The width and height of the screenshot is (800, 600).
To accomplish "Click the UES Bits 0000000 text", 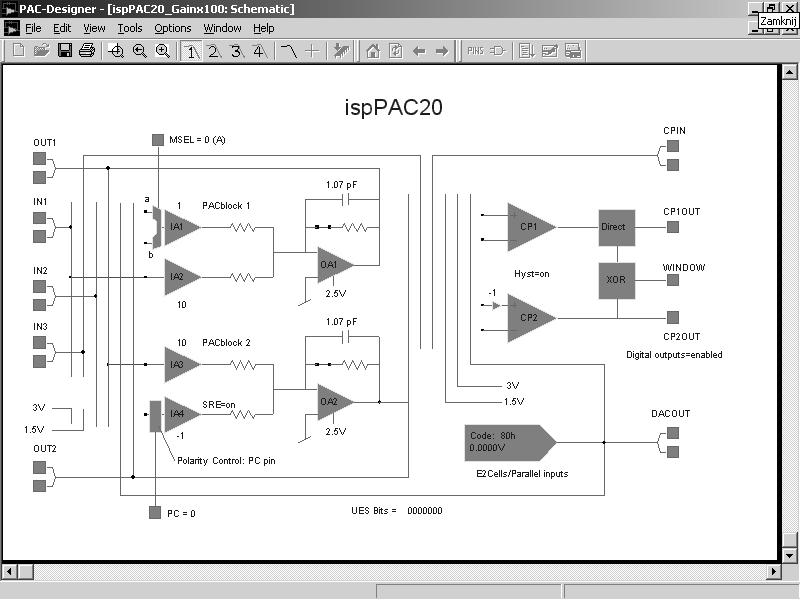I will pyautogui.click(x=396, y=511).
